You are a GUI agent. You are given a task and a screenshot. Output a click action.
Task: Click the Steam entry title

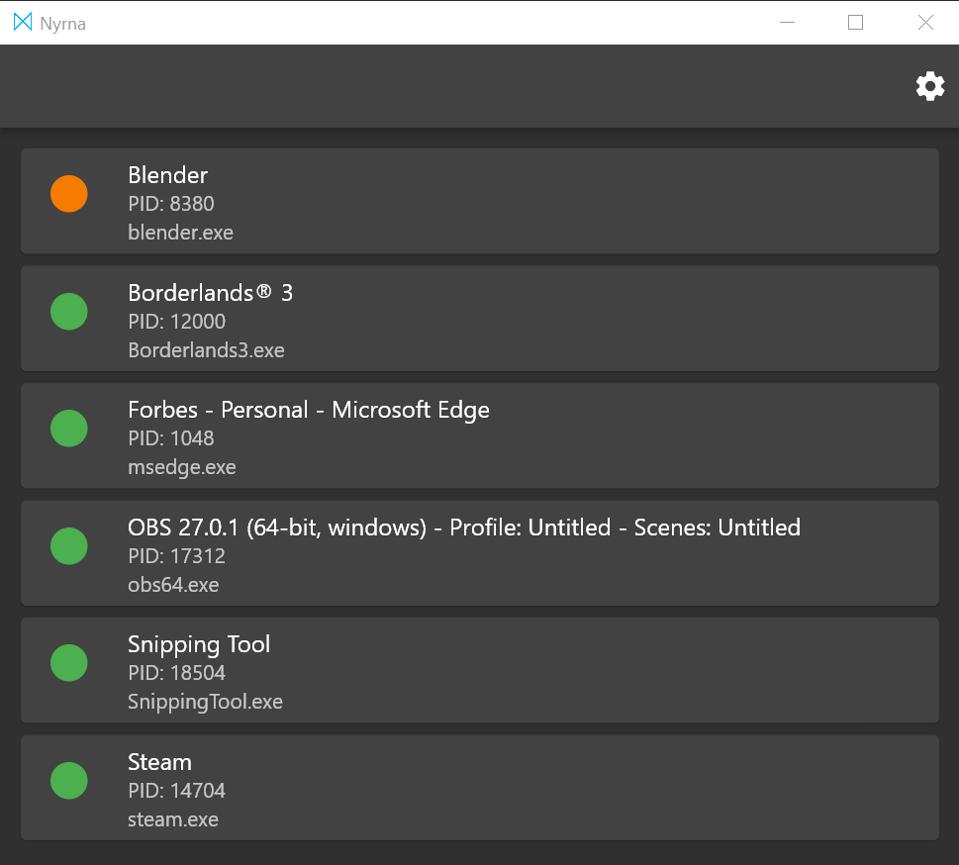coord(159,762)
